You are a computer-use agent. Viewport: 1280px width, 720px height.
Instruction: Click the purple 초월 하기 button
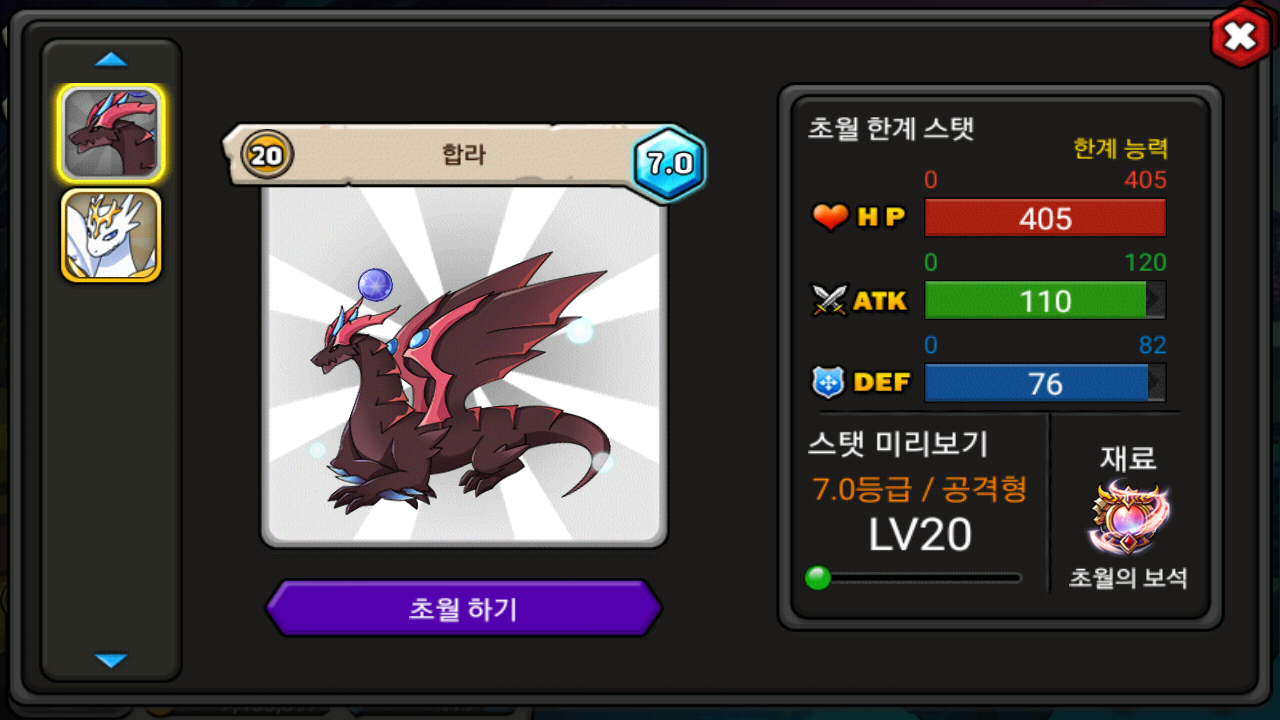463,608
